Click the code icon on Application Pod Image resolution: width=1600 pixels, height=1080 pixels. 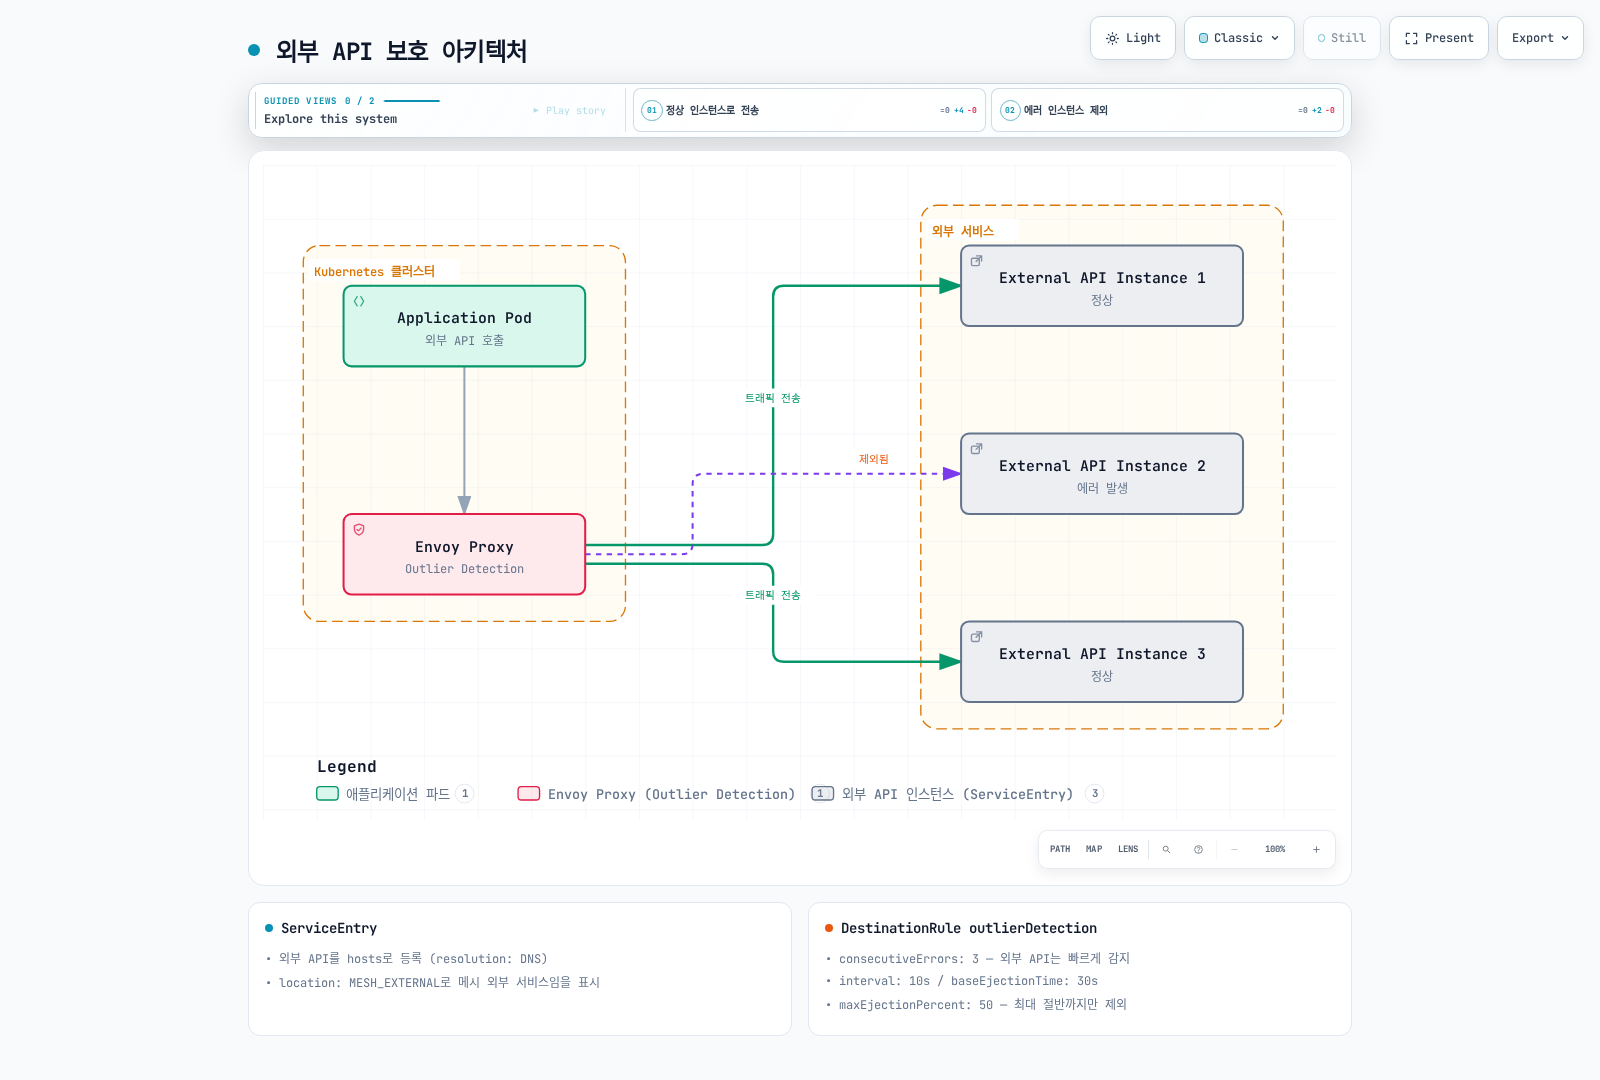(359, 301)
